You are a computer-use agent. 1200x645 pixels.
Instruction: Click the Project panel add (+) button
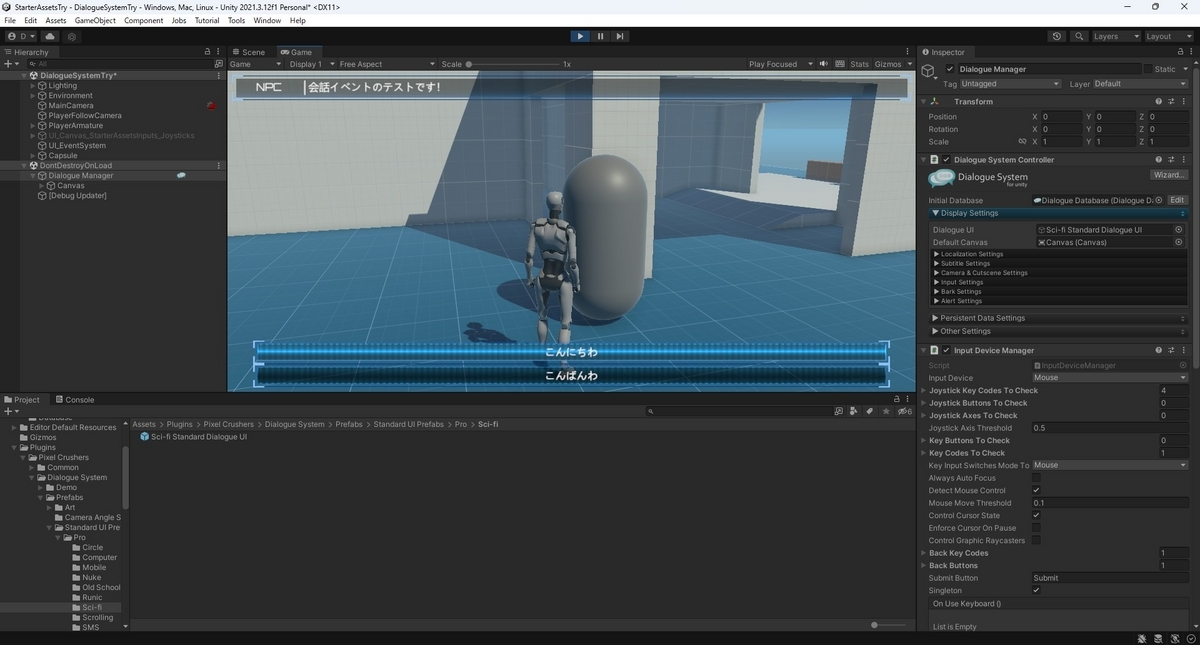point(11,411)
